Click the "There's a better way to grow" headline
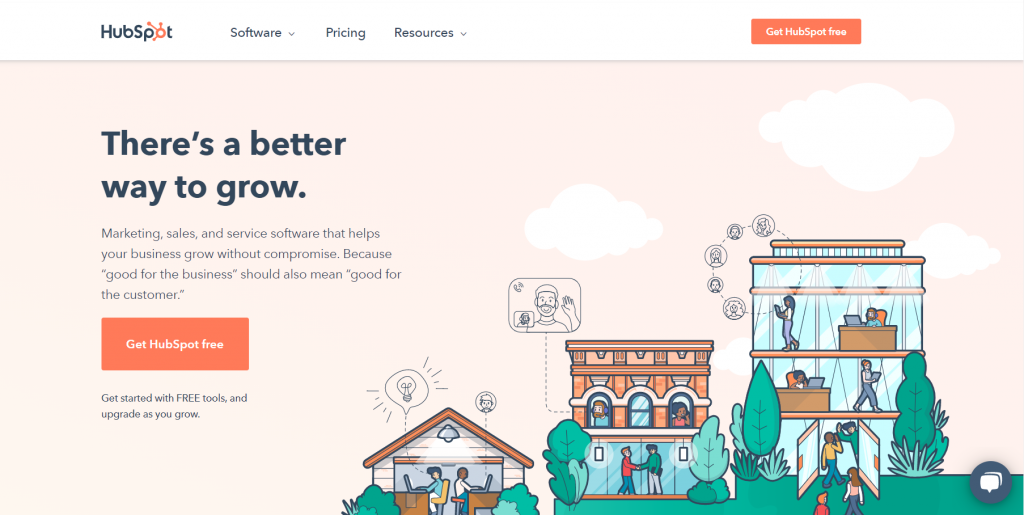 (224, 165)
